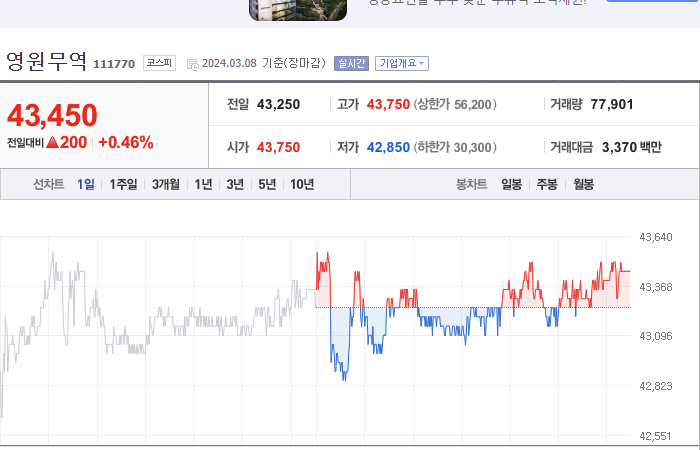Open the 주봉 weekly candle chart
This screenshot has height=450, width=700.
(547, 184)
